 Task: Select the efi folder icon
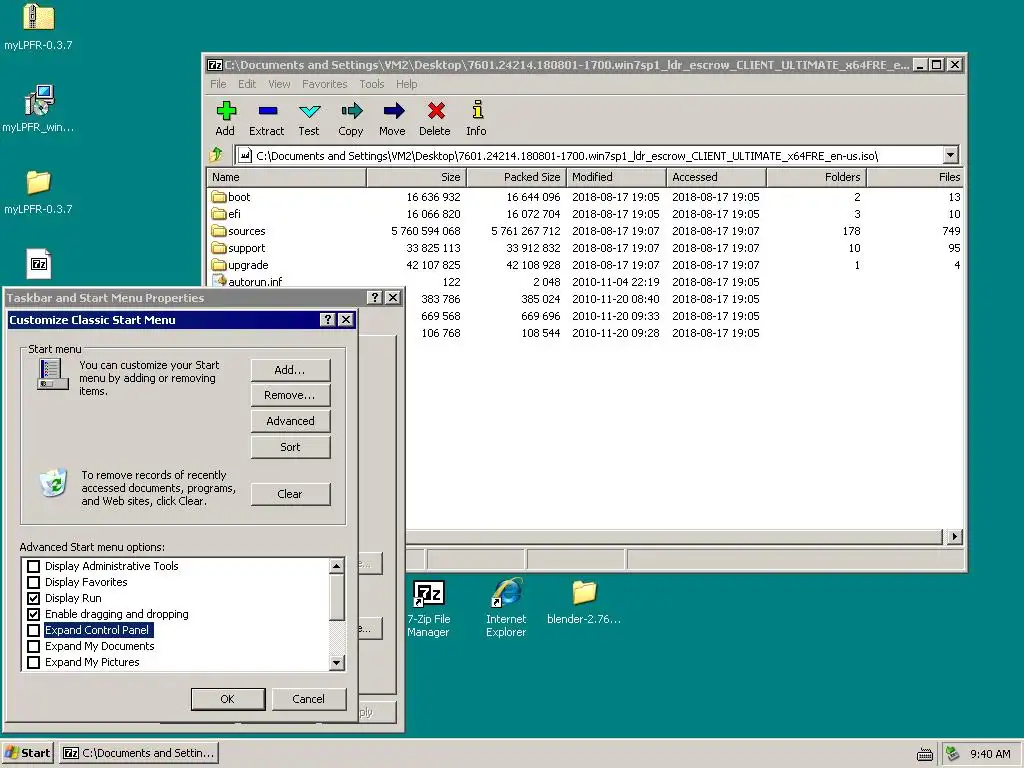coord(218,214)
